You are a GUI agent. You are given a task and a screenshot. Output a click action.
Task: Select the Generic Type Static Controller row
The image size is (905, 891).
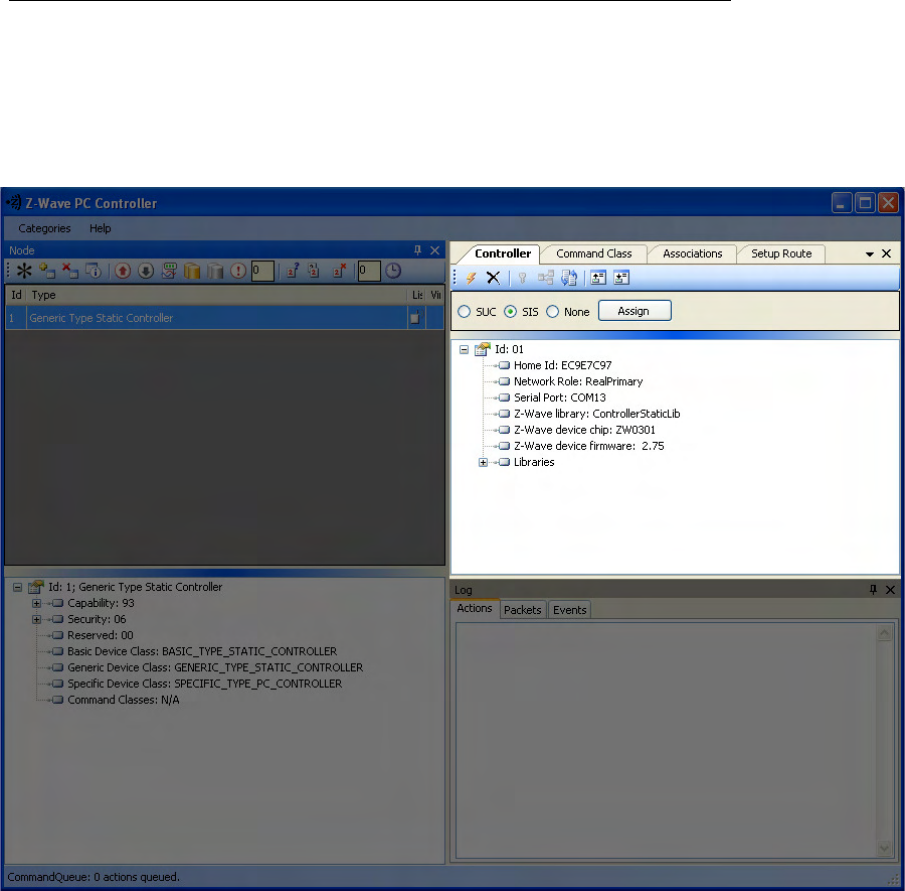224,318
